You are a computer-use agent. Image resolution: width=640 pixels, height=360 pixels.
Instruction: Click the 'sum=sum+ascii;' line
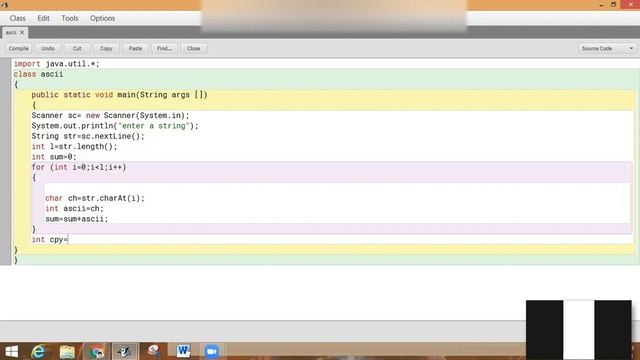click(x=77, y=219)
